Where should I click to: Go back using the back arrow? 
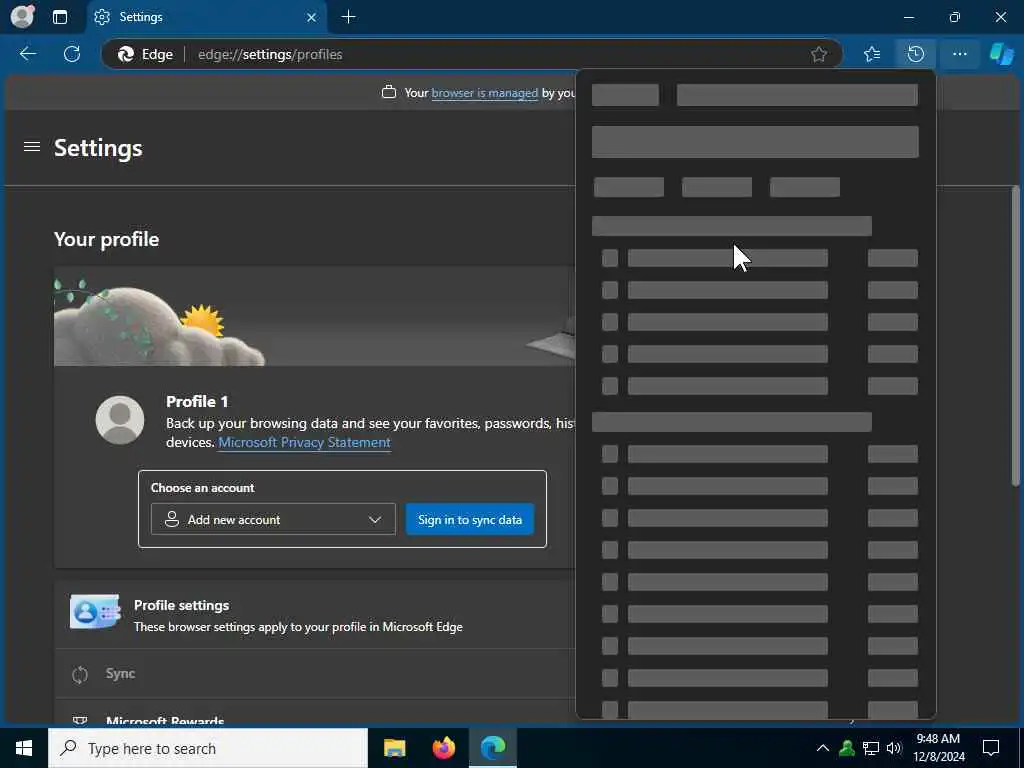[27, 54]
